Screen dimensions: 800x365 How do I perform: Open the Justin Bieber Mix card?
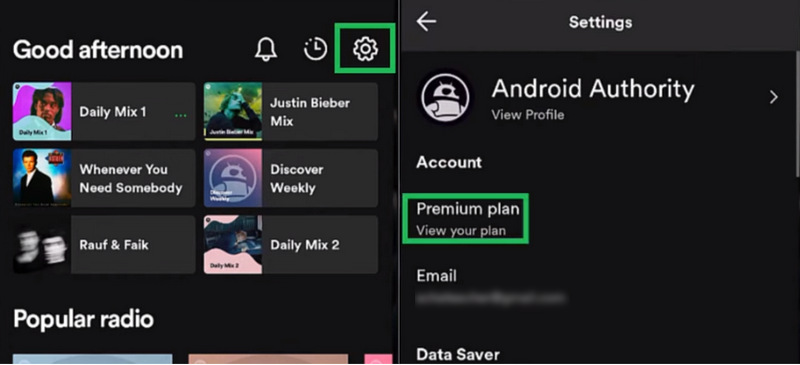click(x=291, y=111)
